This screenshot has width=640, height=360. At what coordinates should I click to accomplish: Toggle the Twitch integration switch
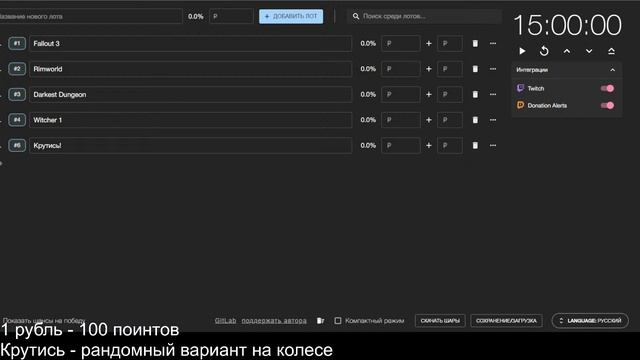(x=607, y=88)
